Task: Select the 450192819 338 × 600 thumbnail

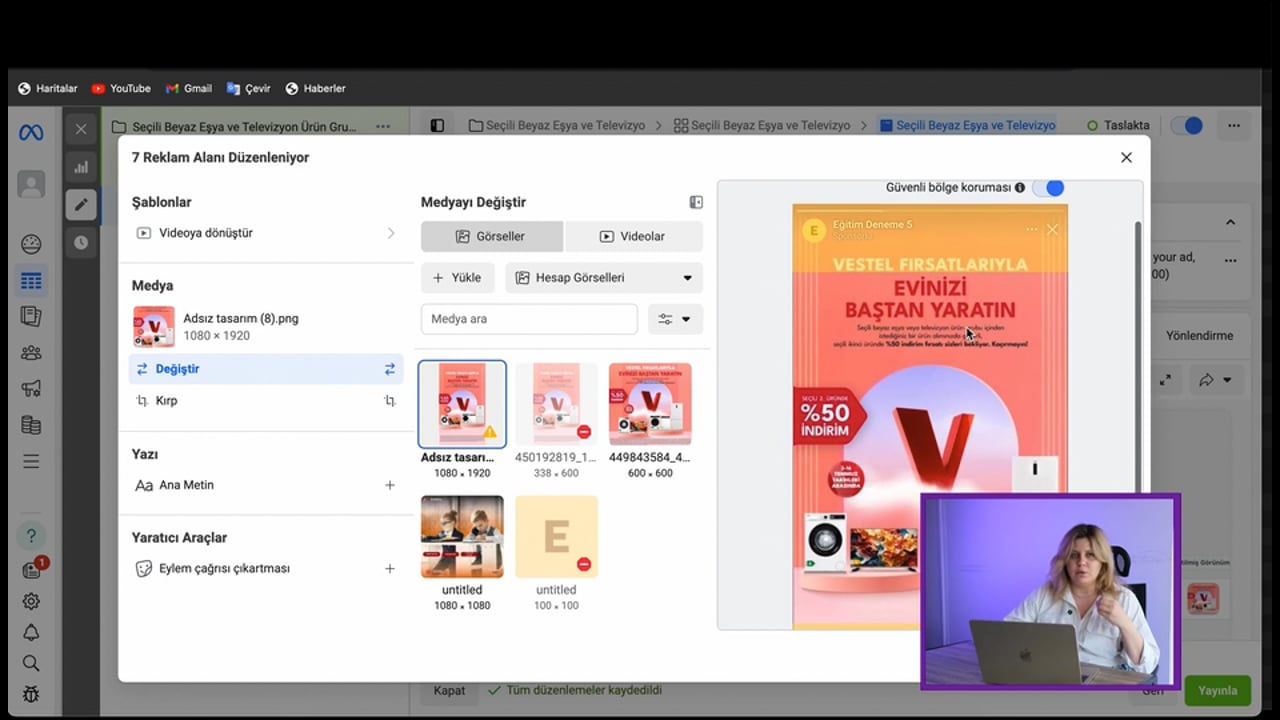Action: click(556, 404)
